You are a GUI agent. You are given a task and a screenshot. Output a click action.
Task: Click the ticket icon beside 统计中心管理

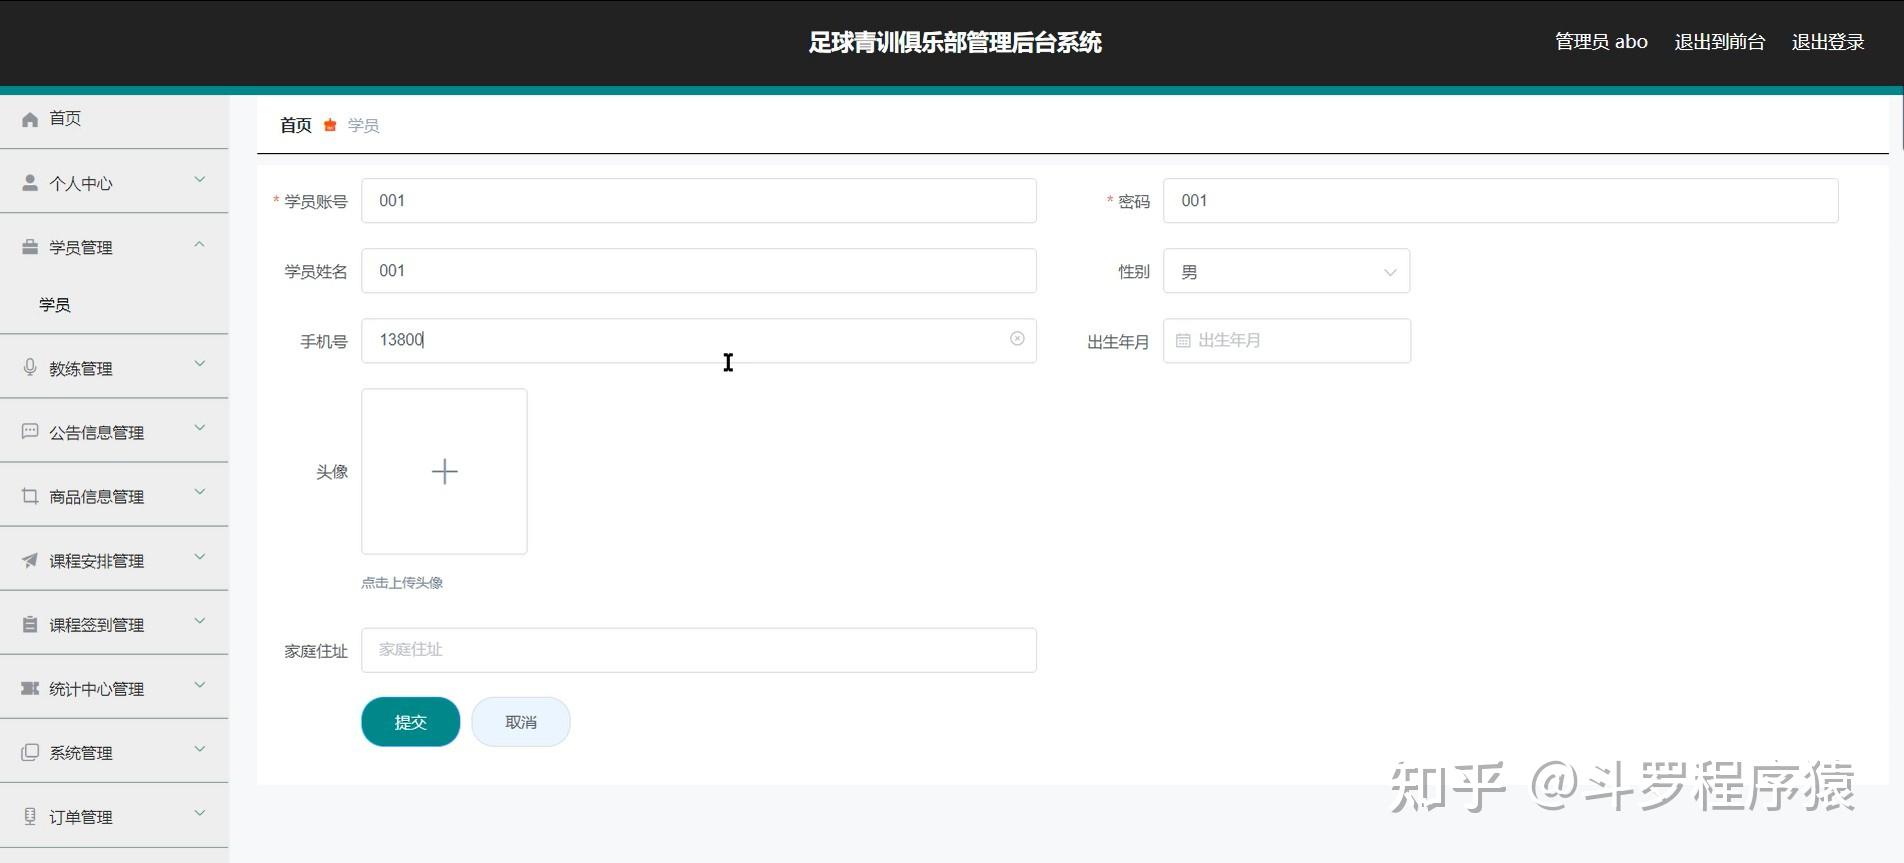tap(30, 688)
